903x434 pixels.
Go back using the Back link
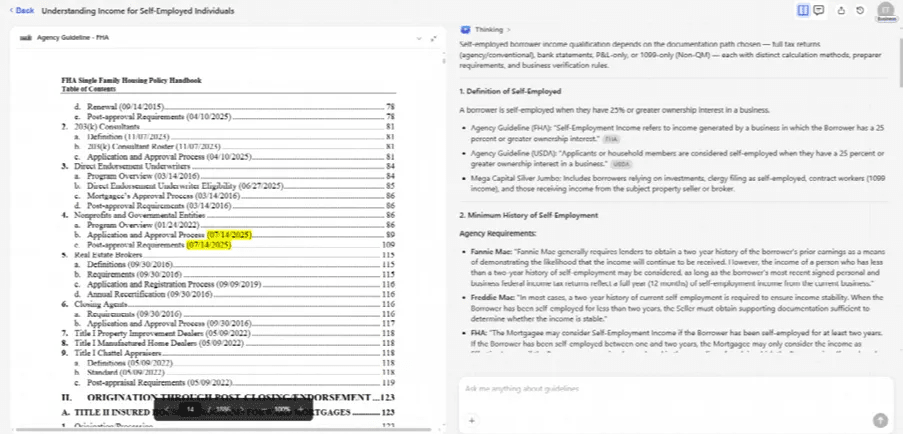tap(21, 10)
